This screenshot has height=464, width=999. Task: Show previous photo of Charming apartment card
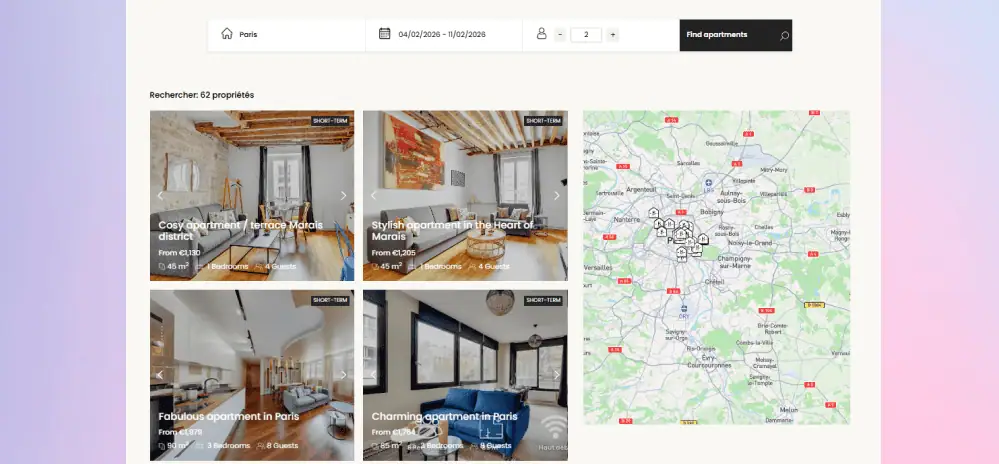tap(373, 375)
